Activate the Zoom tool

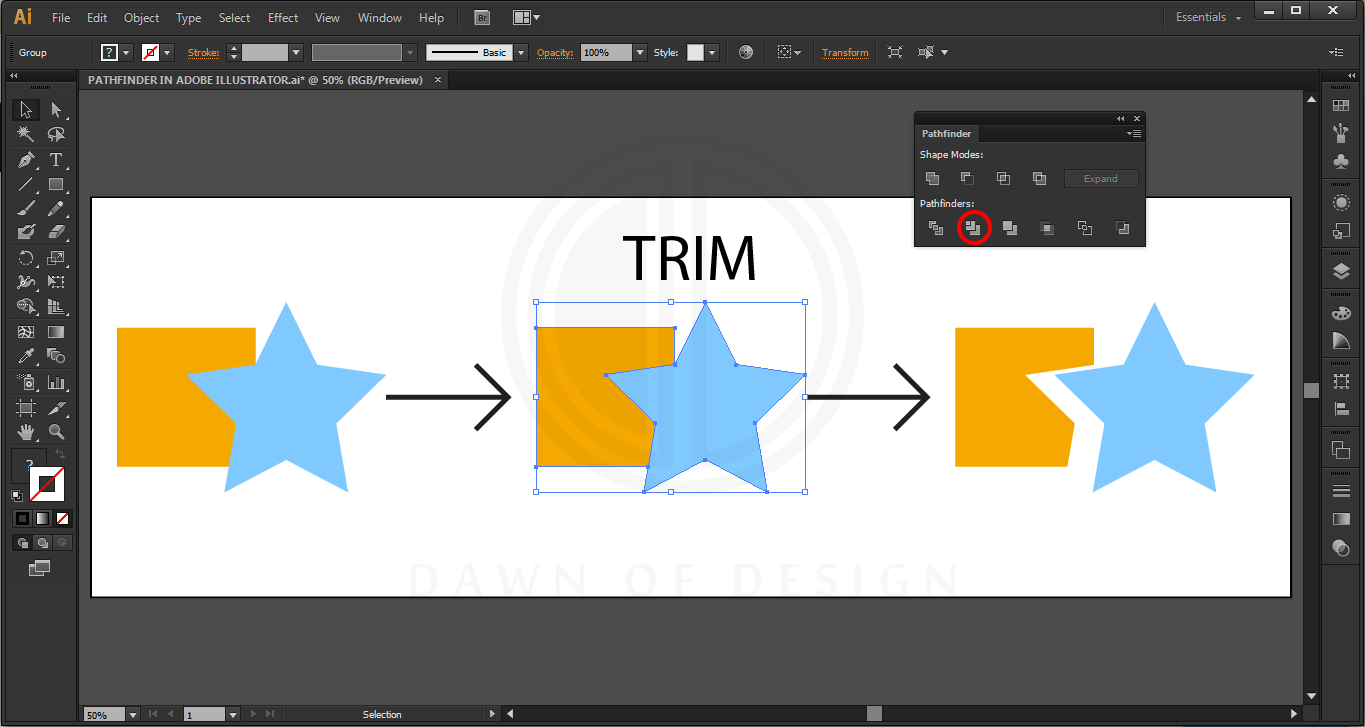coord(56,432)
